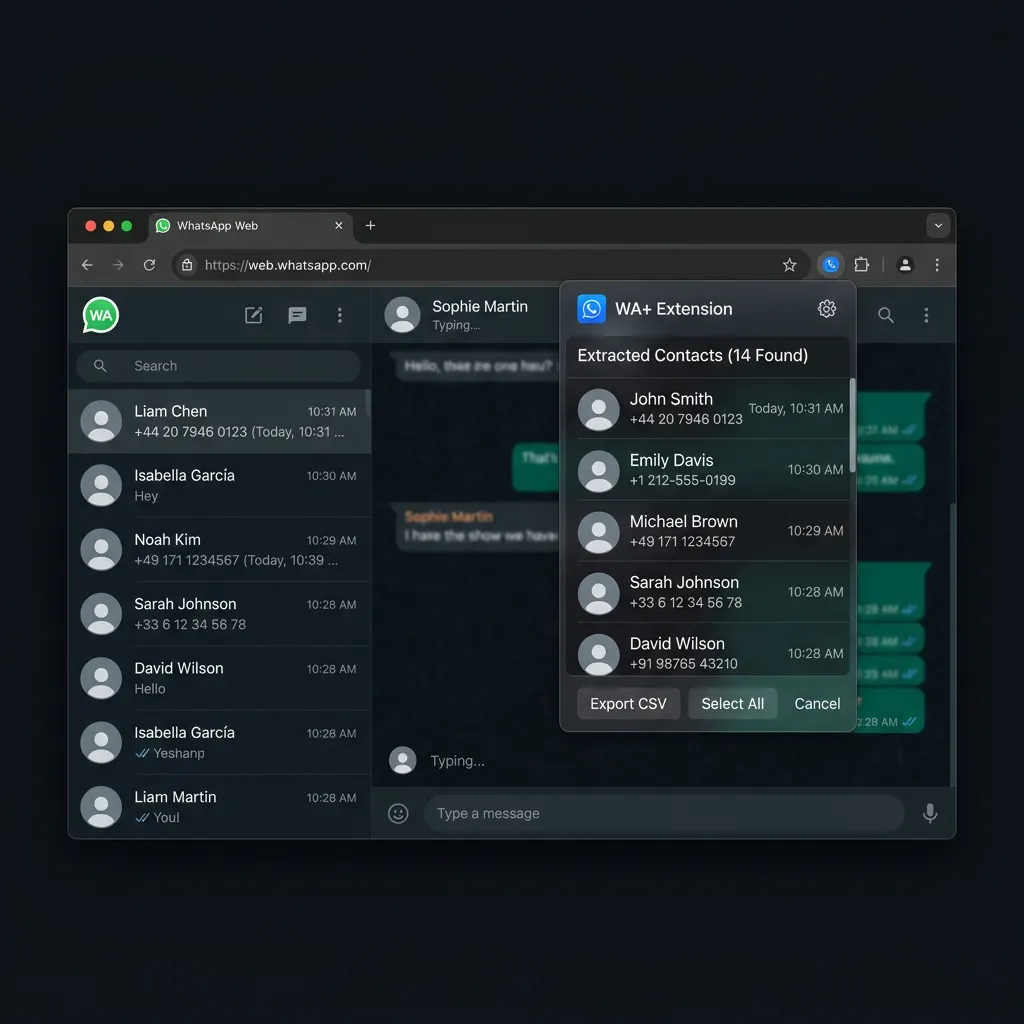The width and height of the screenshot is (1024, 1024).
Task: Select David Wilson in the extension list
Action: click(x=708, y=650)
